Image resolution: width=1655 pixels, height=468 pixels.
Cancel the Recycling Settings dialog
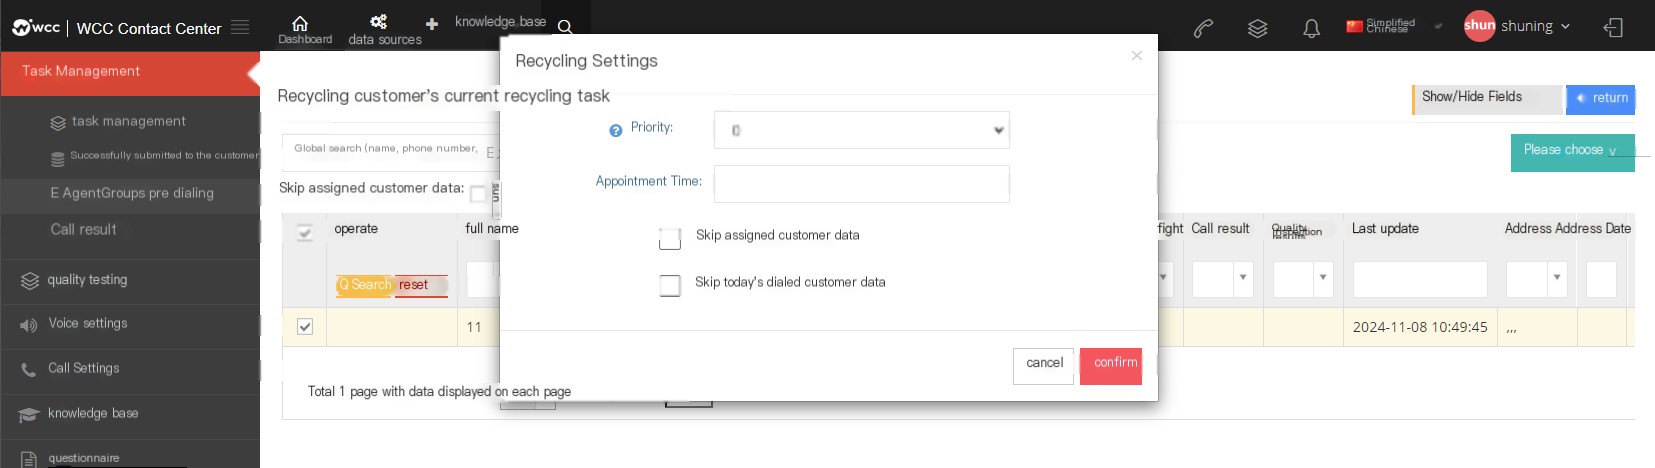pyautogui.click(x=1044, y=366)
